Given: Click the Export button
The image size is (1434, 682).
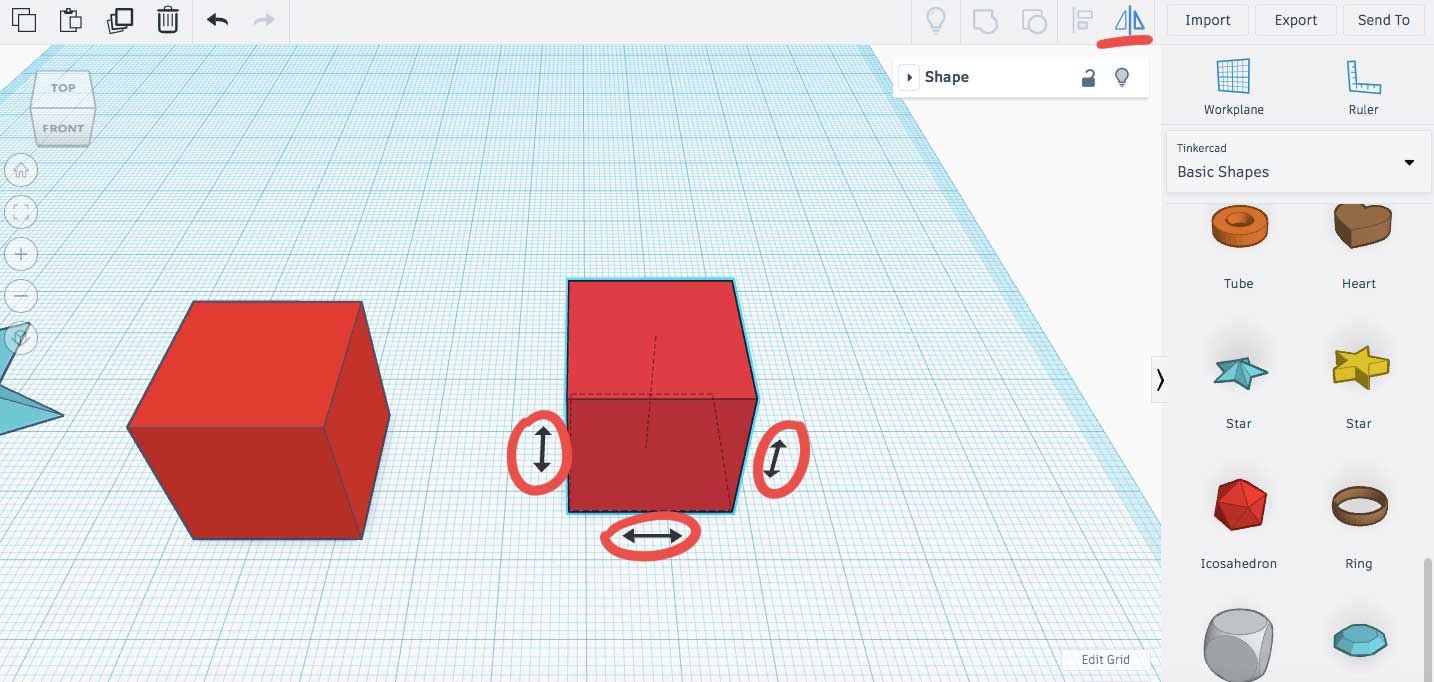Looking at the screenshot, I should [x=1296, y=20].
